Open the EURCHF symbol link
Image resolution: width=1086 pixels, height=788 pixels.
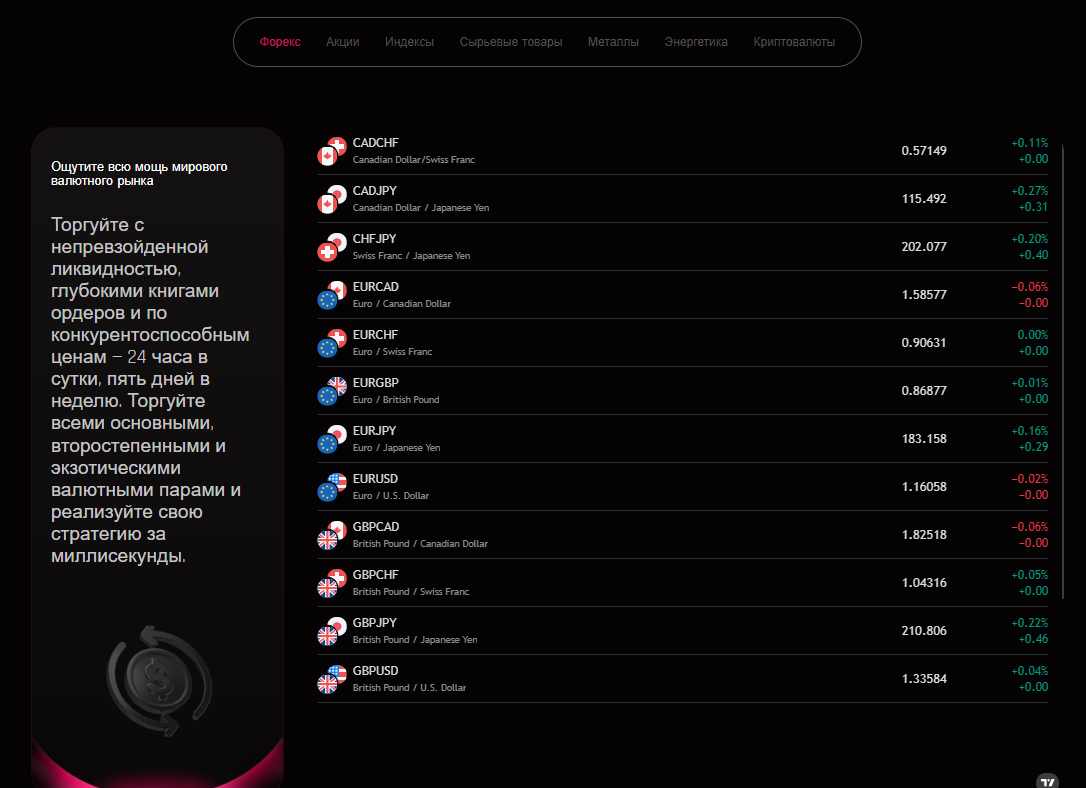(375, 334)
